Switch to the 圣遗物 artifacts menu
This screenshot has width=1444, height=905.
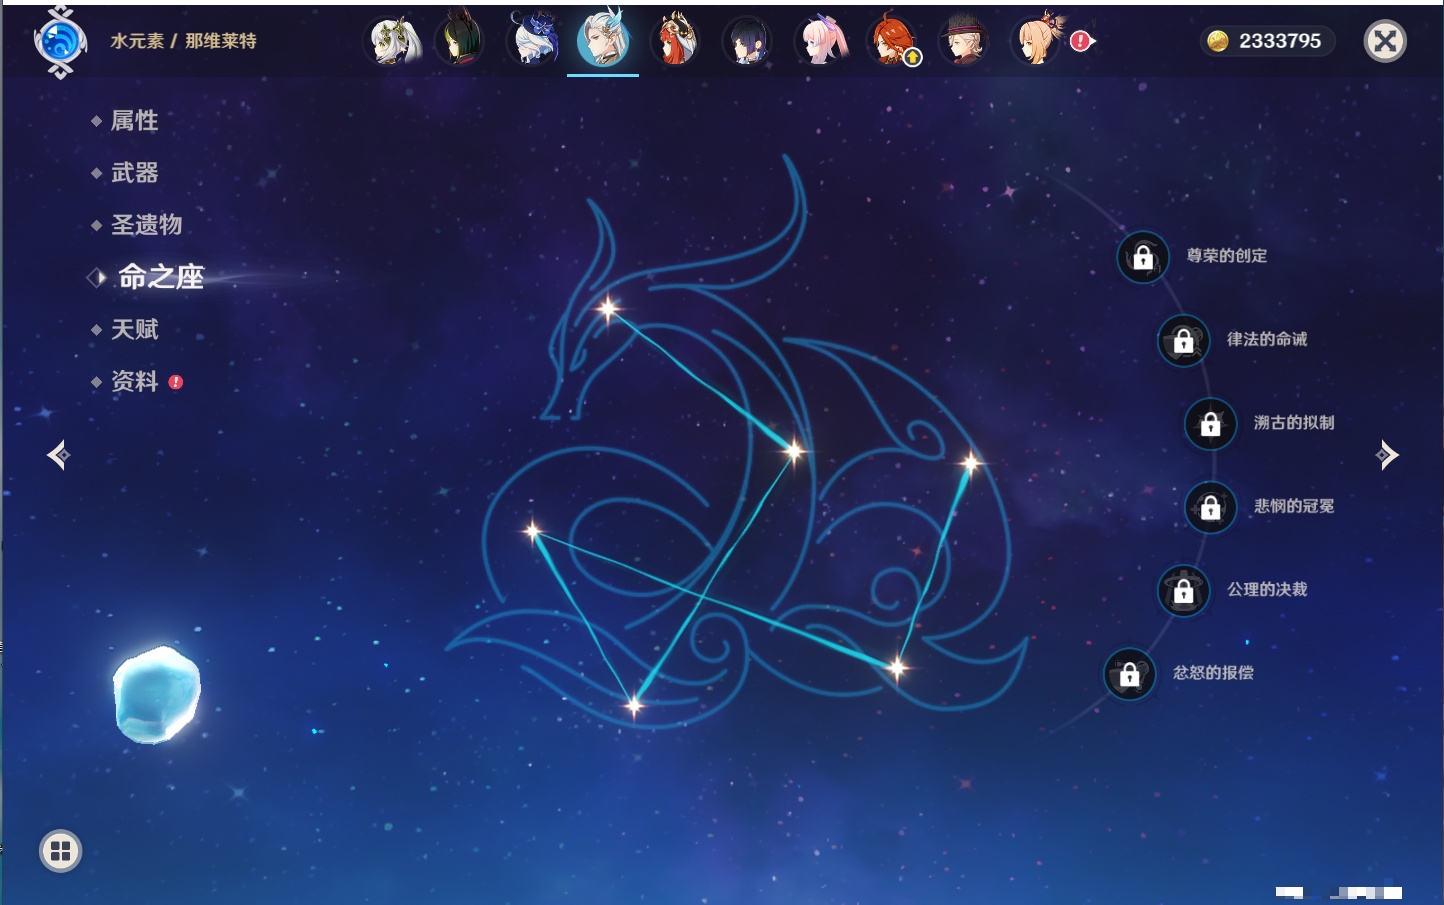coord(146,225)
